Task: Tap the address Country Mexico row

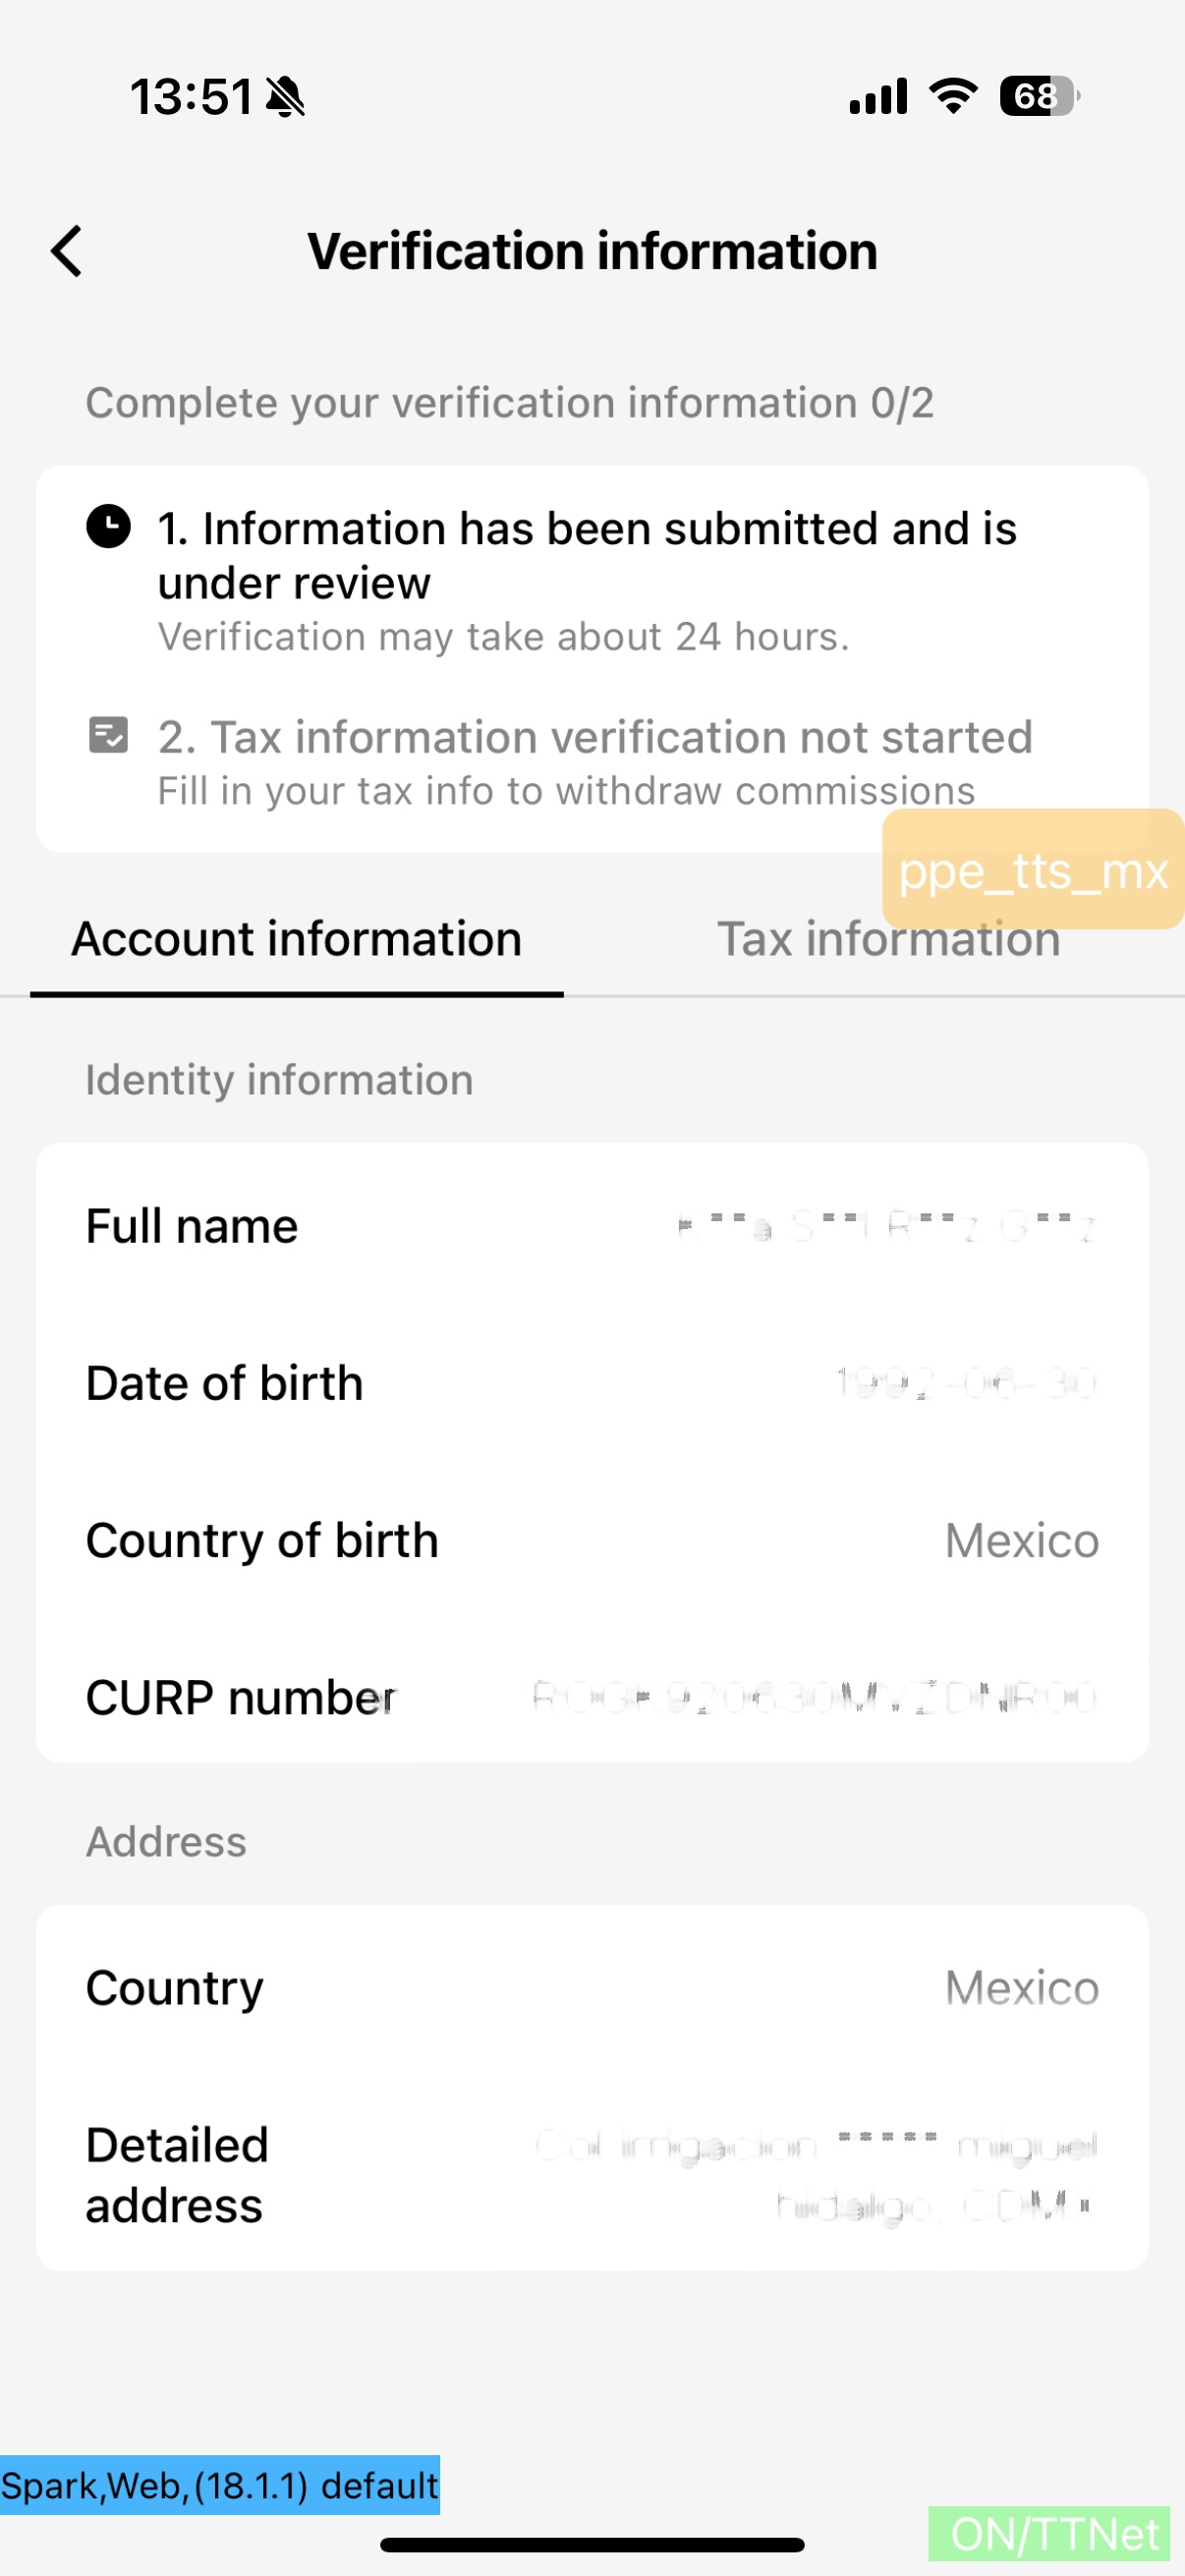Action: click(x=592, y=1987)
